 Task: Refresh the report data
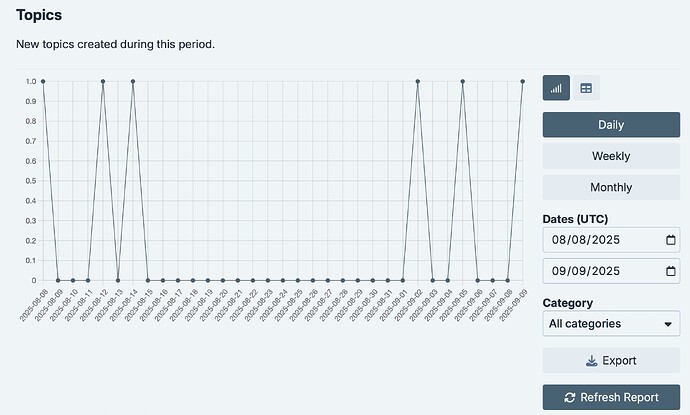point(611,397)
